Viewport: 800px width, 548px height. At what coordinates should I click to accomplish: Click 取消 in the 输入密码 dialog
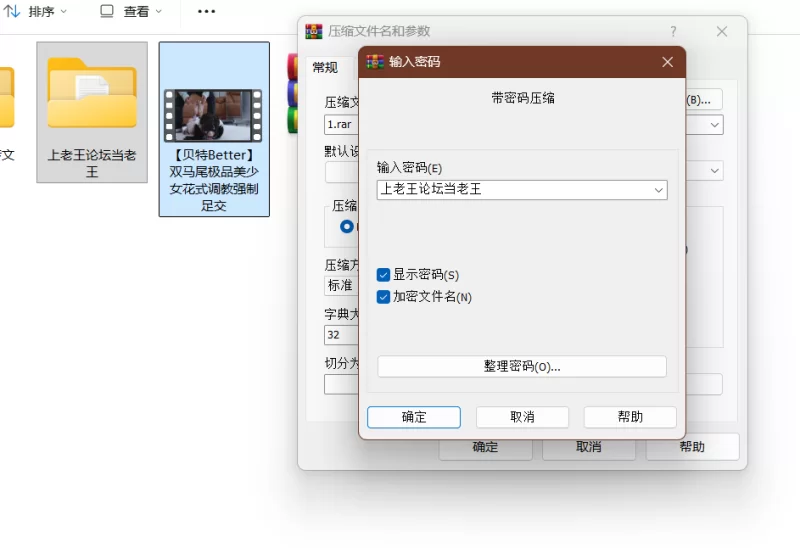(522, 417)
